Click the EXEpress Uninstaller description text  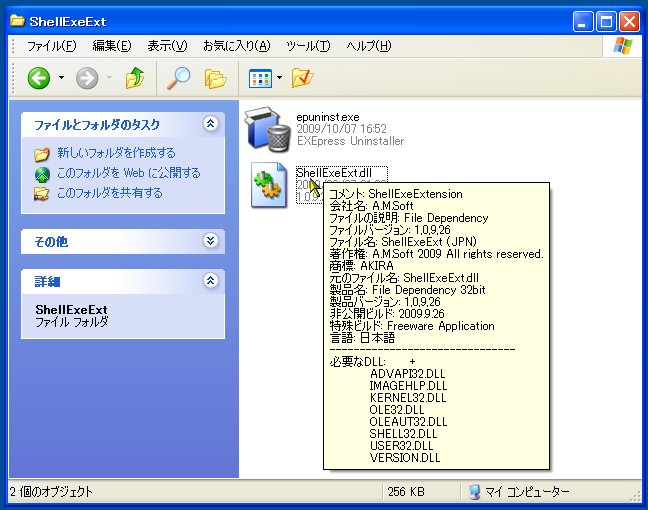[x=350, y=141]
